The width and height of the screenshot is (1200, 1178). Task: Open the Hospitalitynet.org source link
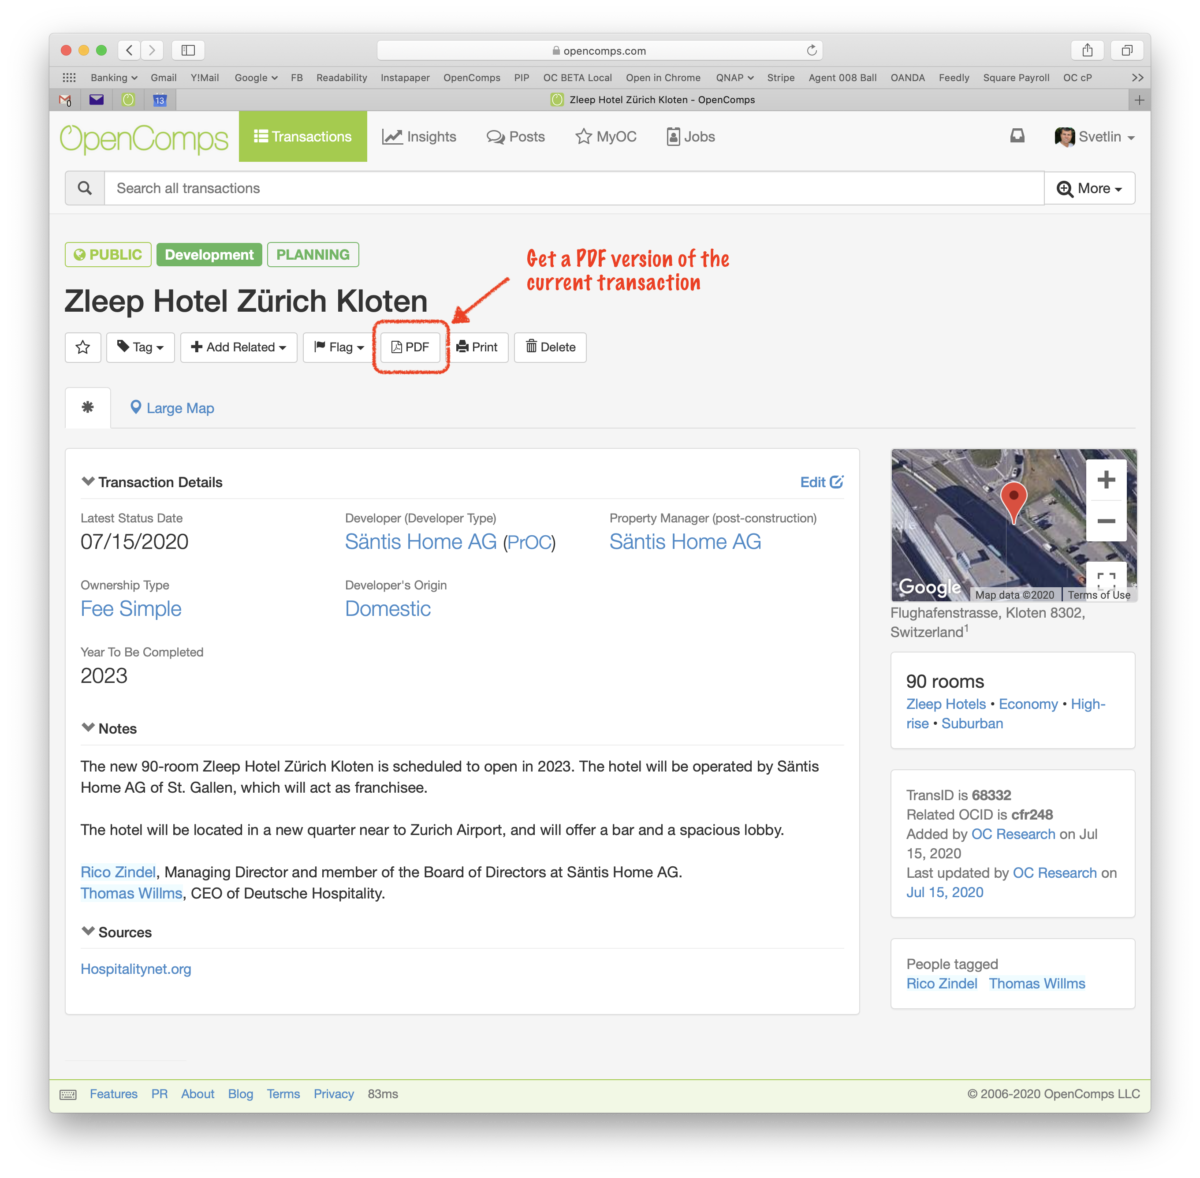[x=135, y=968]
